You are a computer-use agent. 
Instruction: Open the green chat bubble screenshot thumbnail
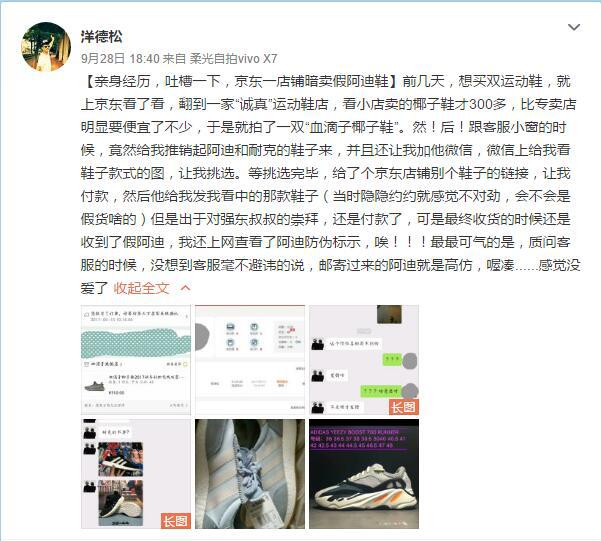pos(364,360)
